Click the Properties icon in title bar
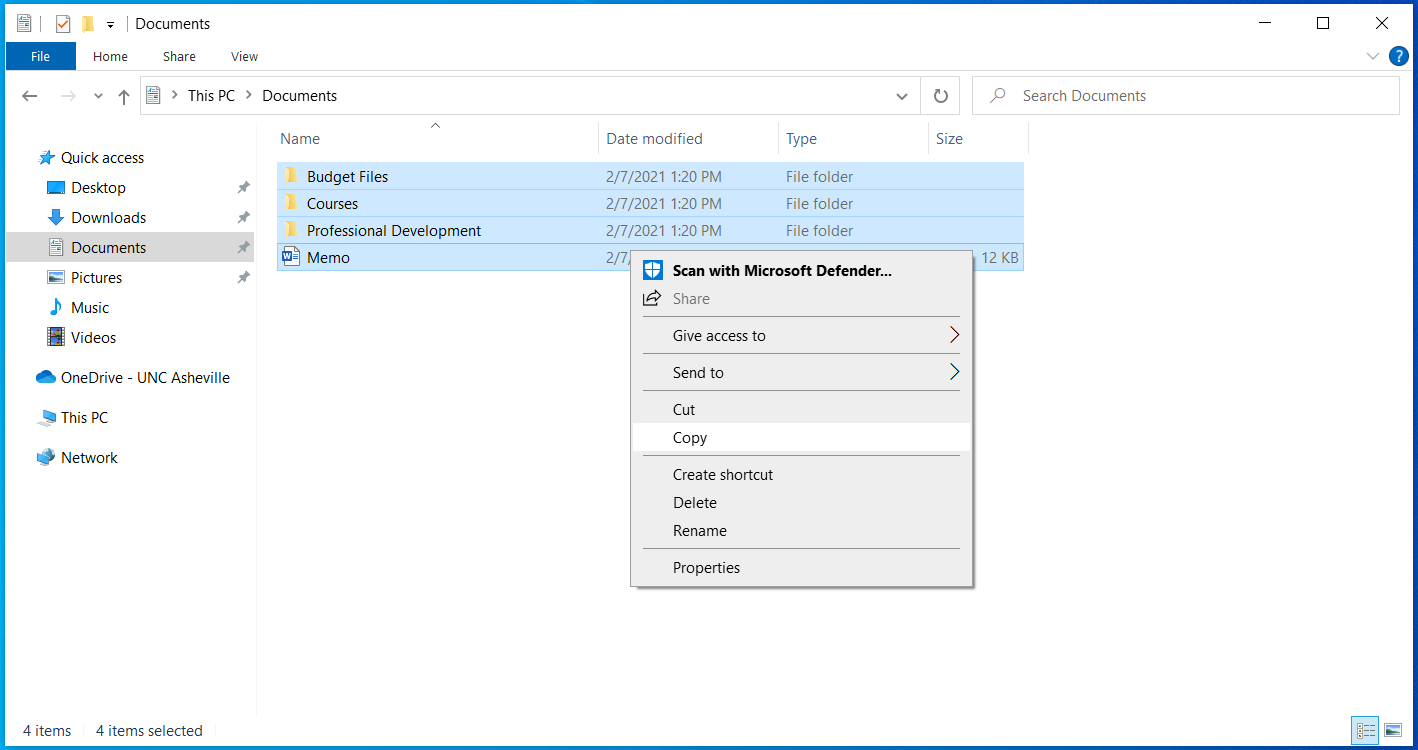The height and width of the screenshot is (750, 1418). point(63,24)
